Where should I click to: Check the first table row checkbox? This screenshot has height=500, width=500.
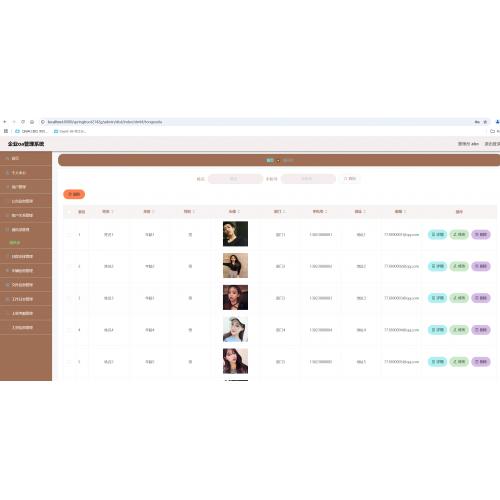tap(69, 235)
